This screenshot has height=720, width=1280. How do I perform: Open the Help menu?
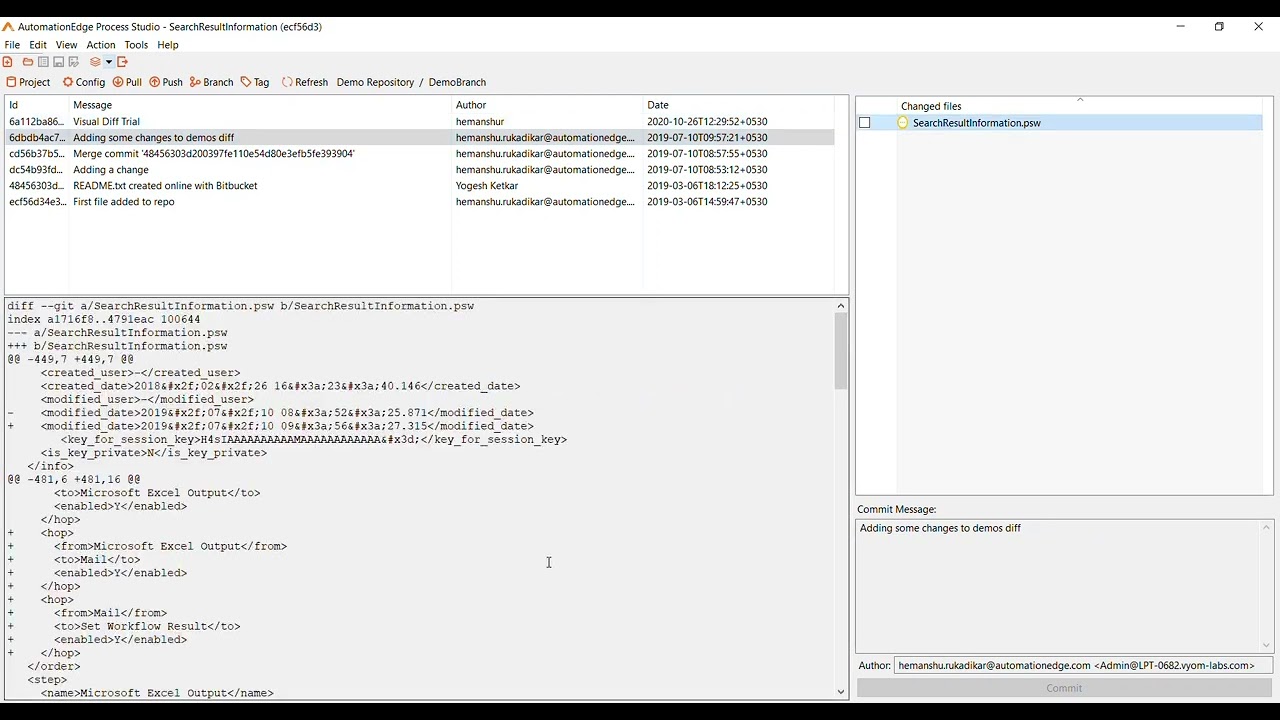(x=168, y=45)
